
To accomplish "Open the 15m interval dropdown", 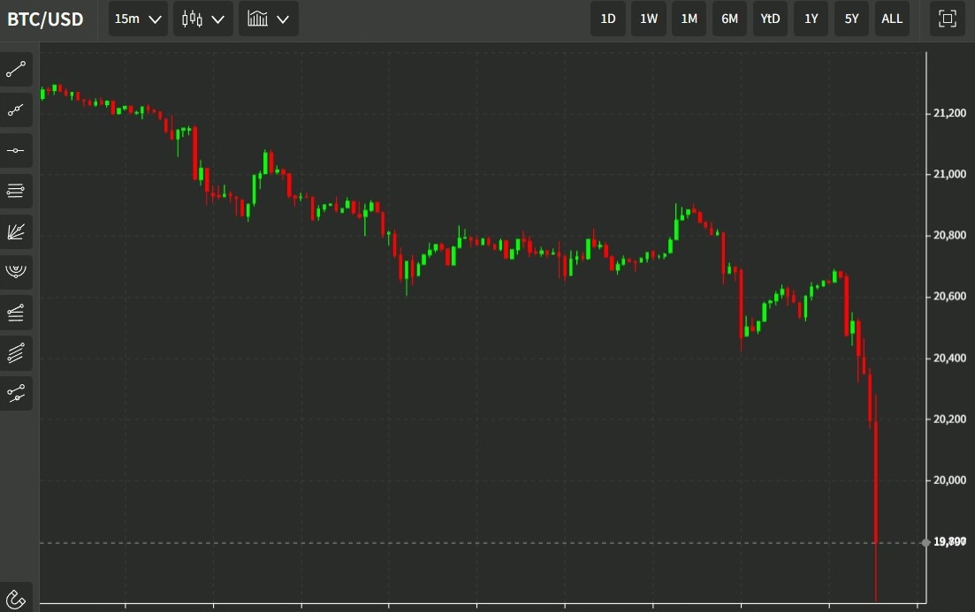I will [137, 18].
